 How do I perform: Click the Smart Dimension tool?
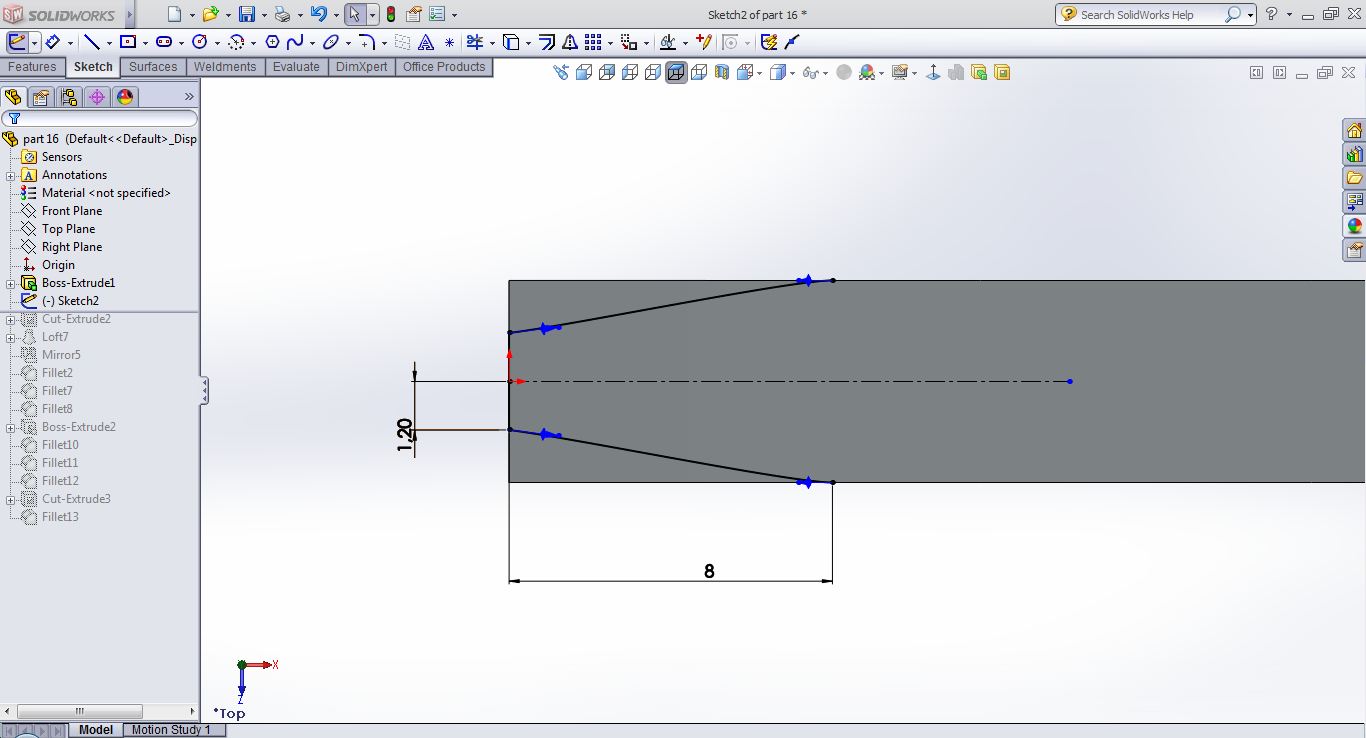tap(53, 42)
